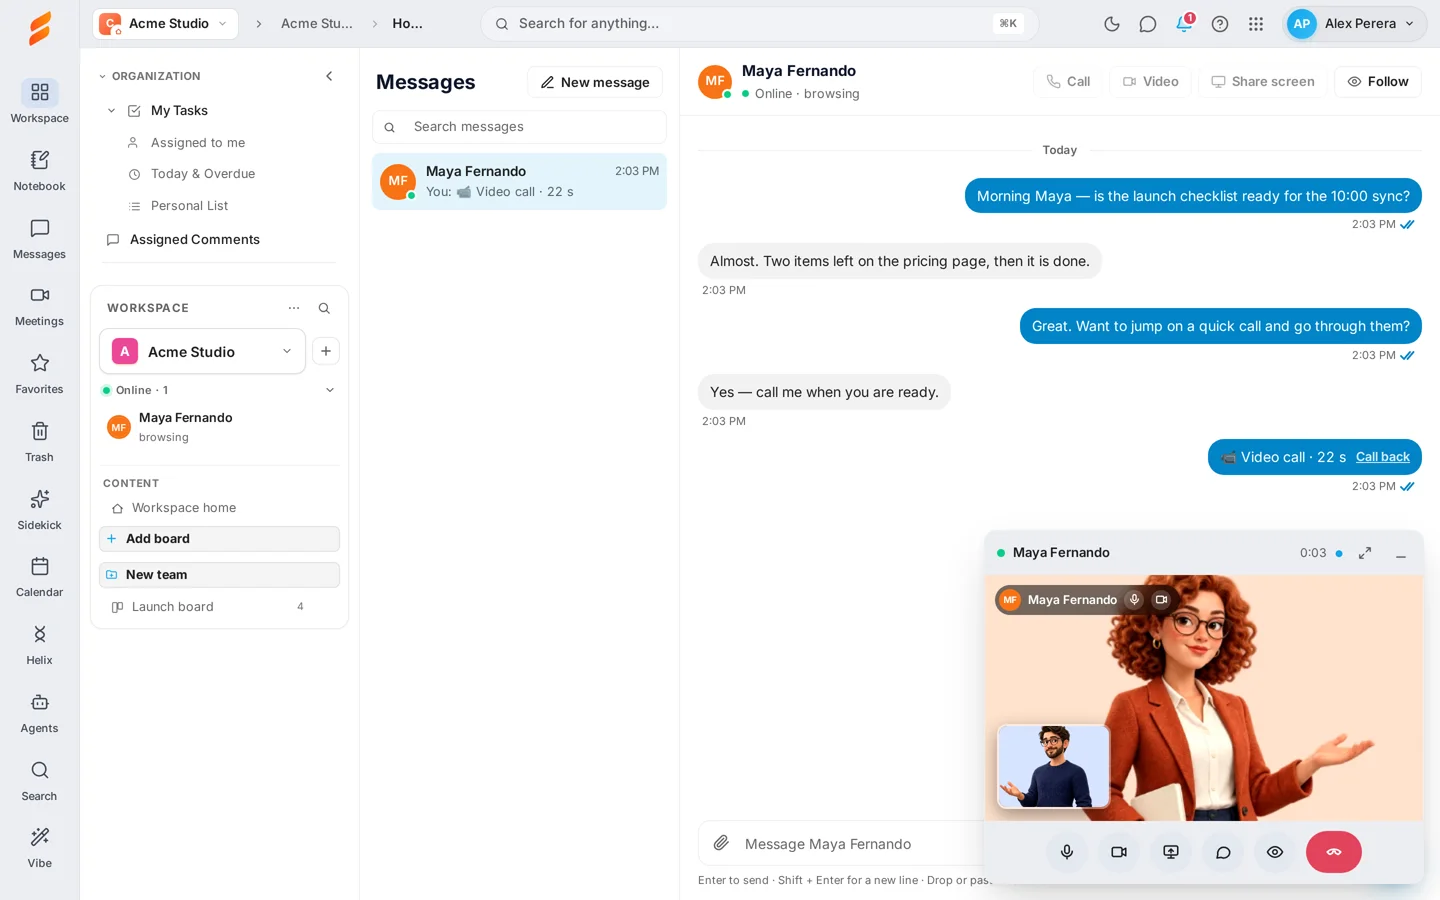The width and height of the screenshot is (1440, 900).
Task: Open the apps grid in top bar
Action: 1256,24
